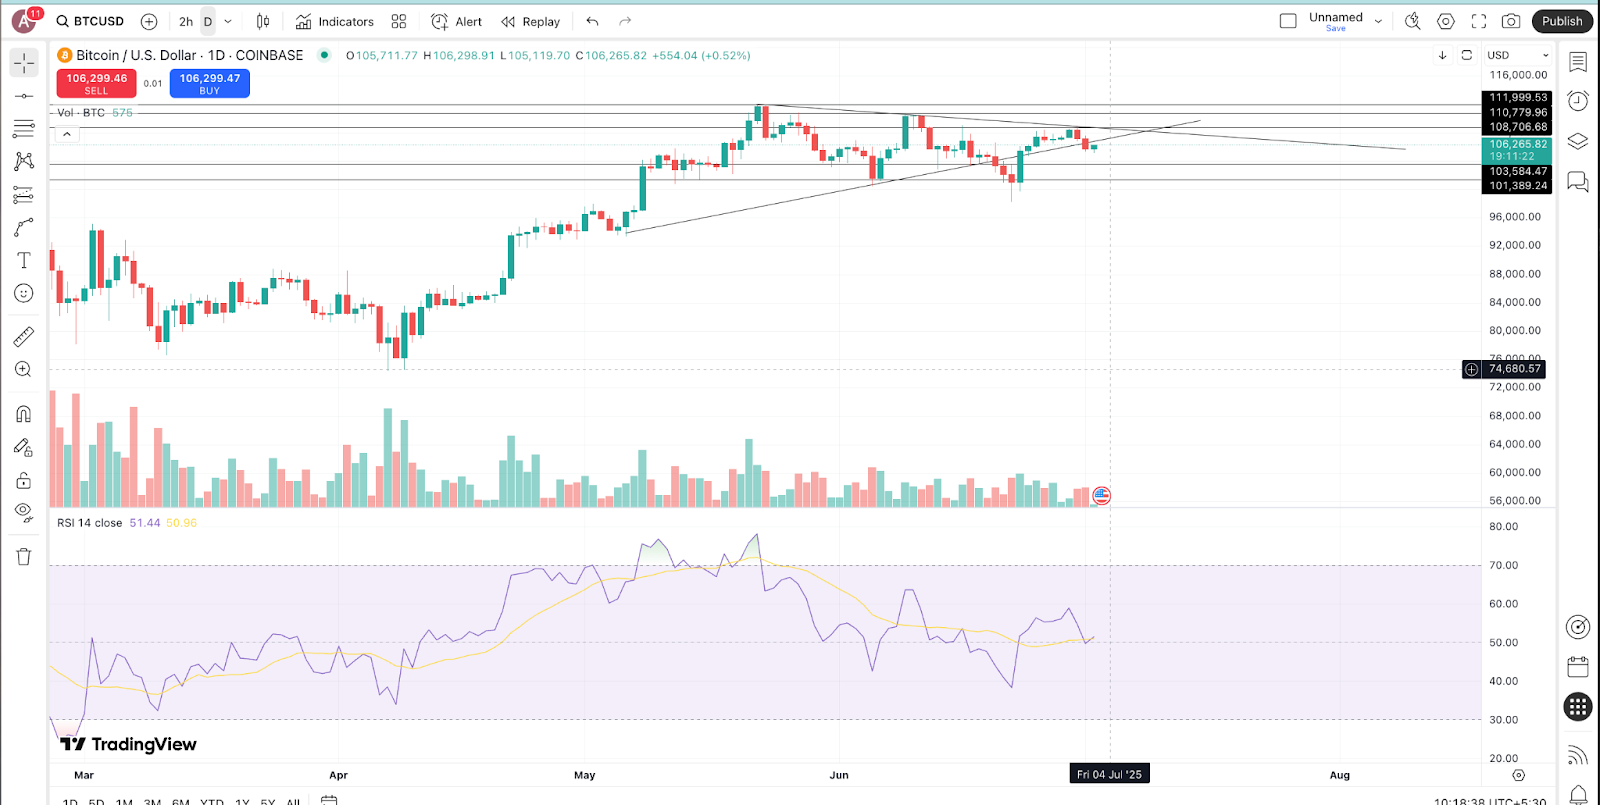Screen dimensions: 1600x805
Task: Click the Save layout link
Action: [x=1336, y=29]
